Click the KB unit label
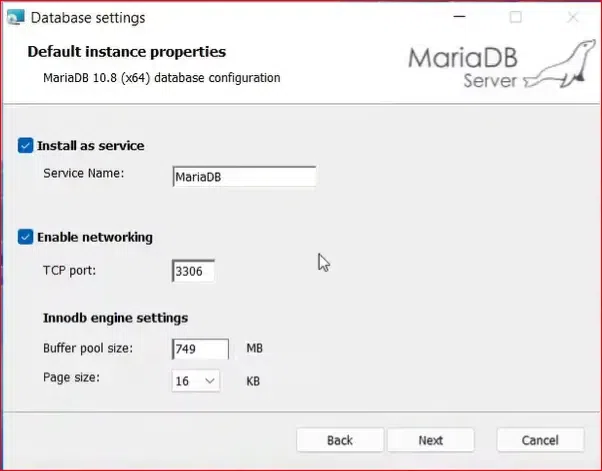The height and width of the screenshot is (471, 602). [x=253, y=381]
